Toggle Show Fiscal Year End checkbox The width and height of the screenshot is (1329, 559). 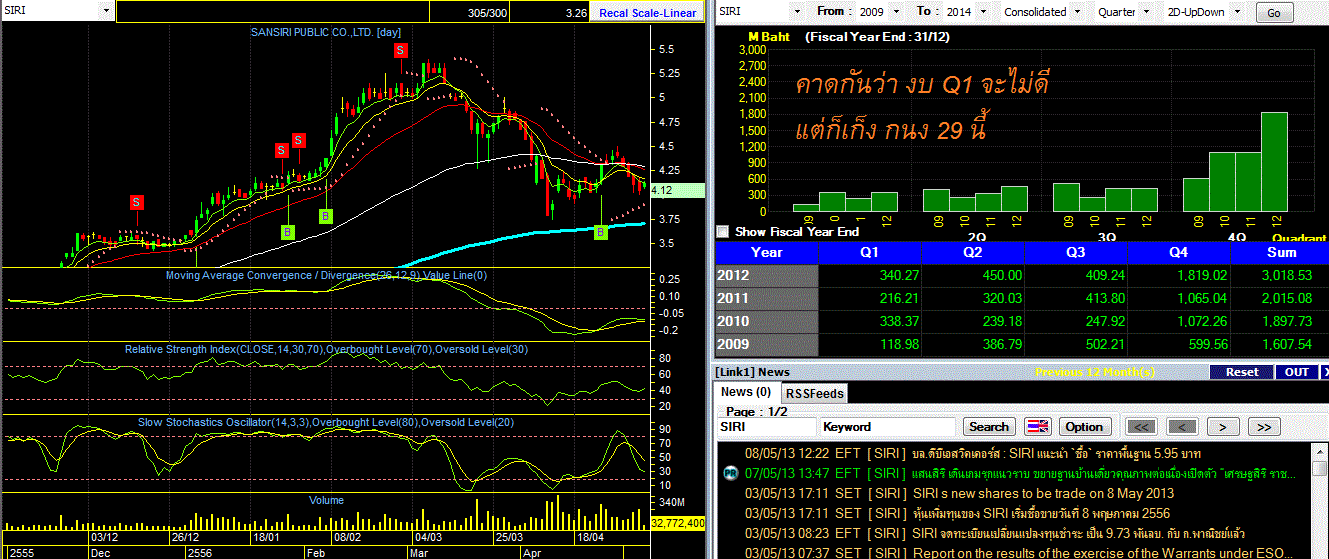(x=723, y=231)
